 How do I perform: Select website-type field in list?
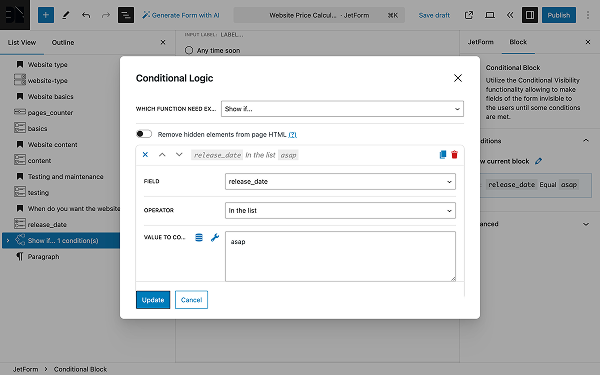[x=47, y=81]
